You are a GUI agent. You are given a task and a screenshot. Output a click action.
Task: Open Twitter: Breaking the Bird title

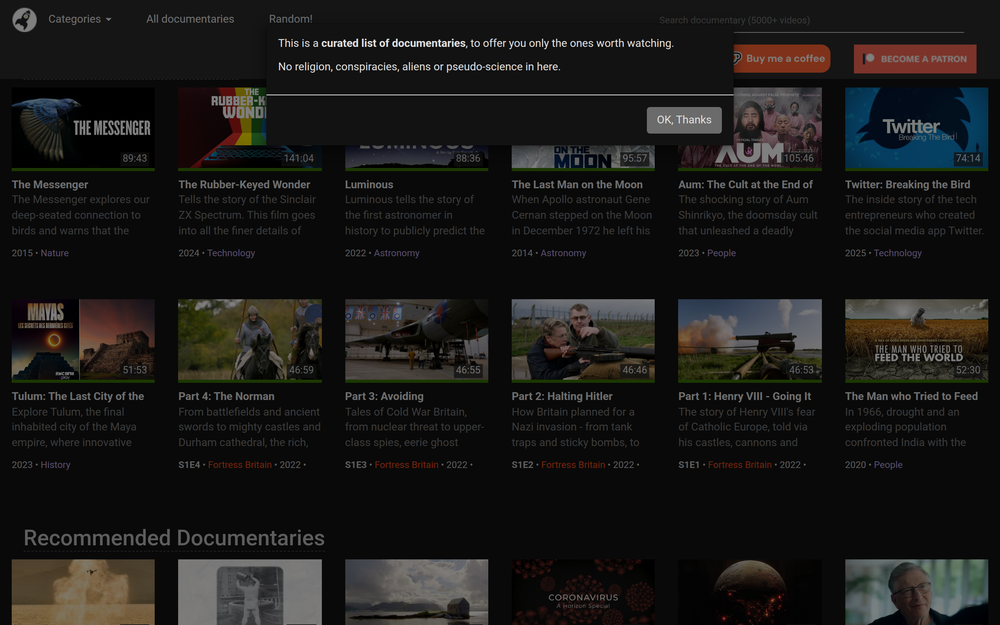(x=908, y=184)
